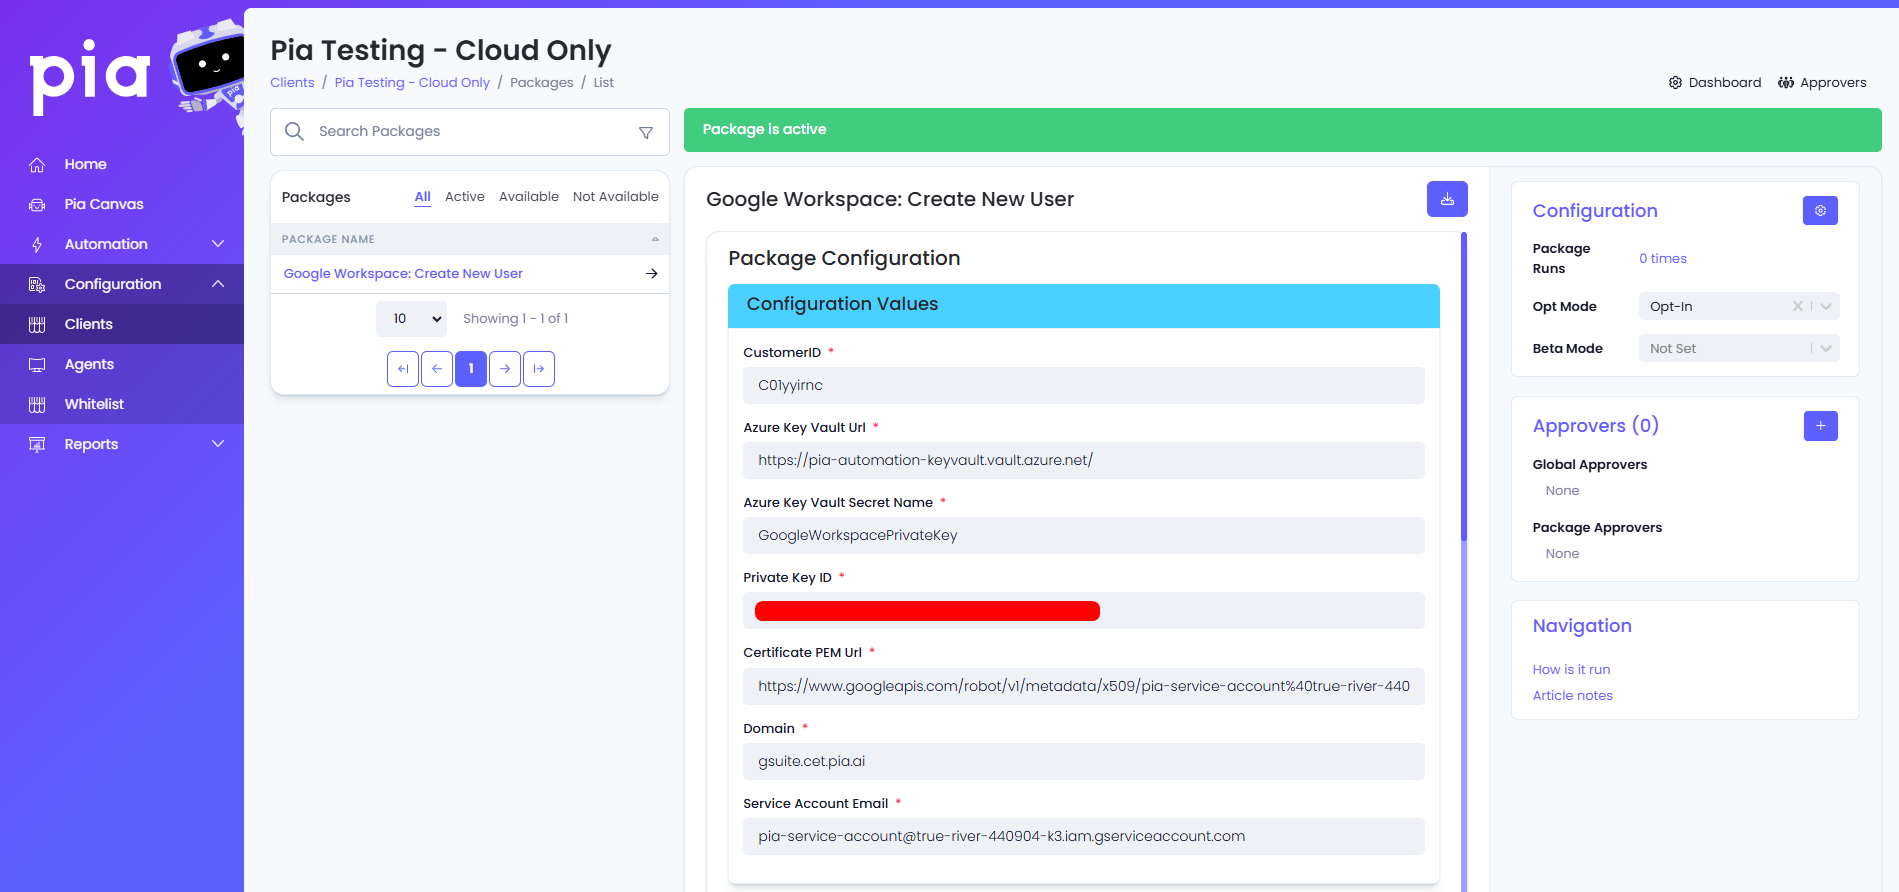The width and height of the screenshot is (1899, 892).
Task: Collapse the Configuration menu chevron
Action: tap(218, 284)
